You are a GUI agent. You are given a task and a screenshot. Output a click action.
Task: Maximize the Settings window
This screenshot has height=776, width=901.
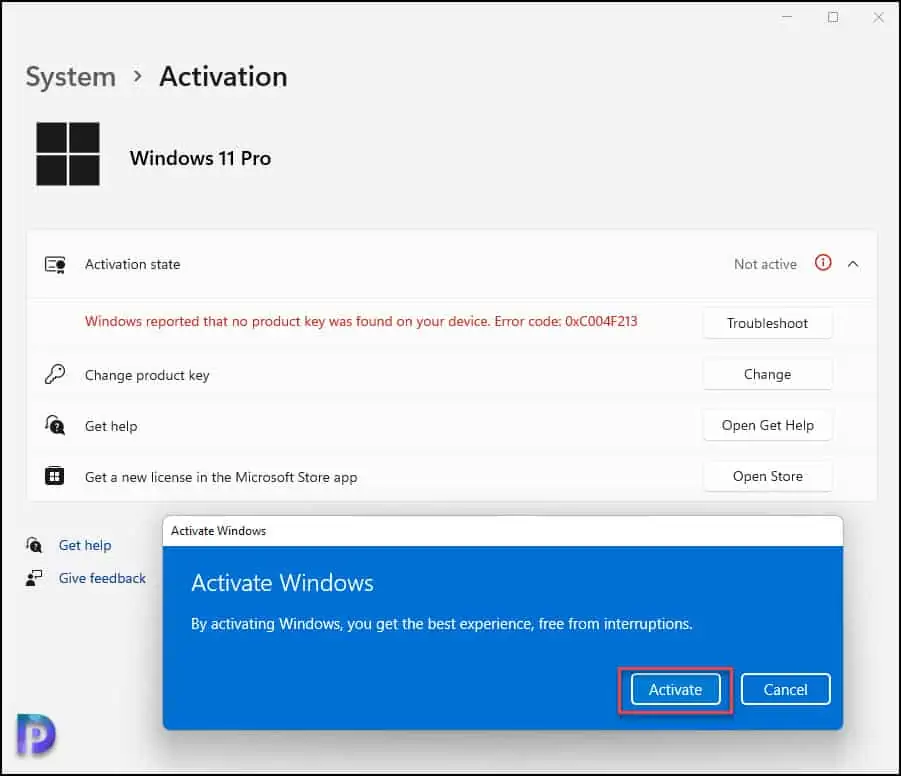click(x=833, y=17)
